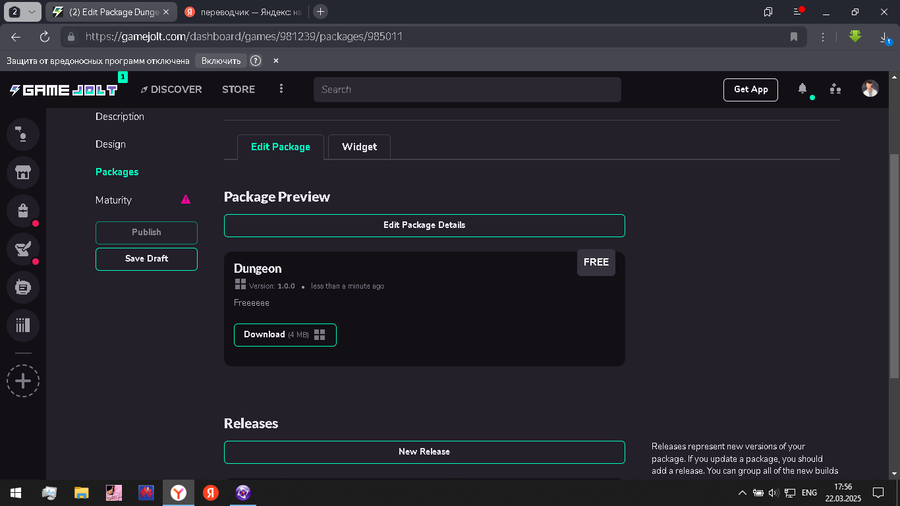The height and width of the screenshot is (506, 900).
Task: Open the system tray overflow chevron
Action: click(742, 493)
